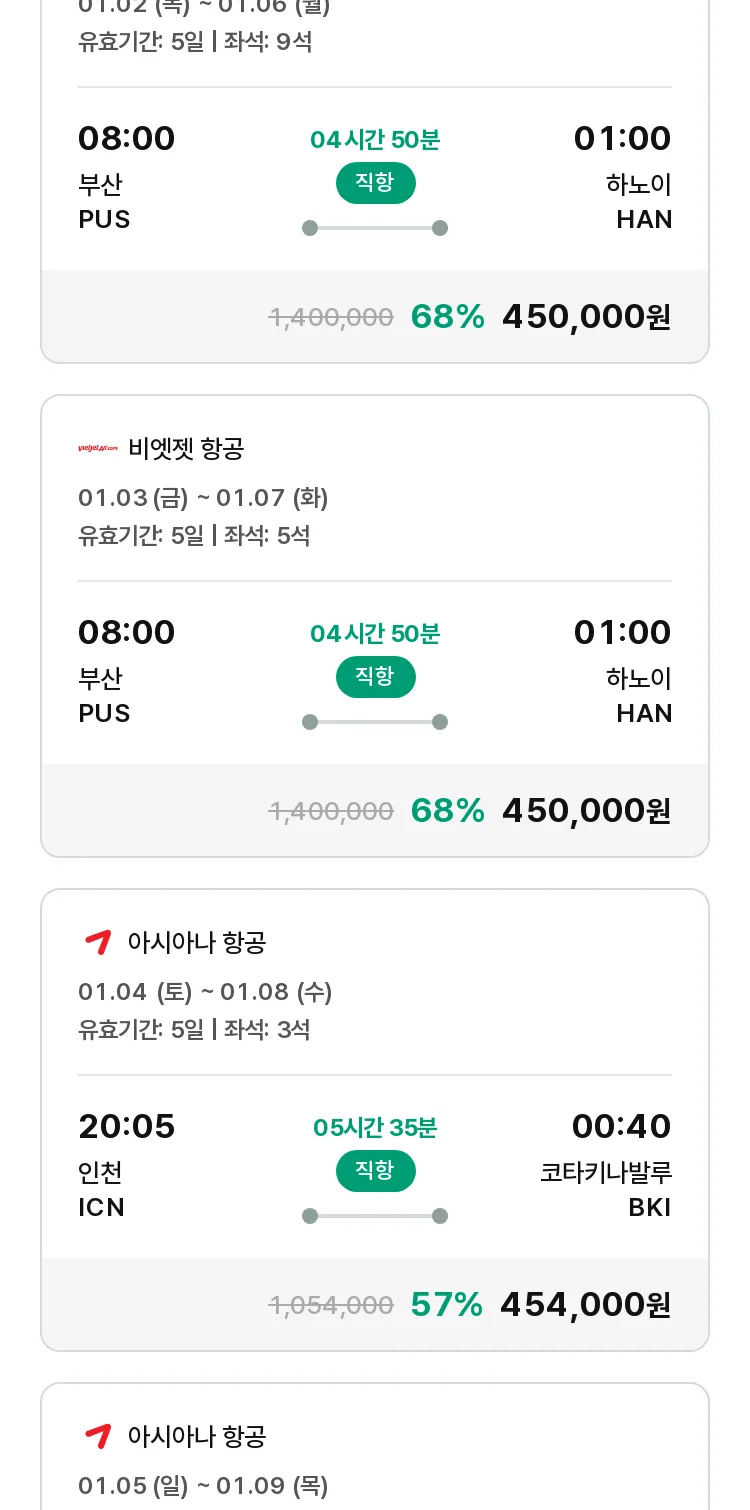Click the 20:05 Incheon departure time
Image resolution: width=750 pixels, height=1510 pixels.
click(x=127, y=1127)
